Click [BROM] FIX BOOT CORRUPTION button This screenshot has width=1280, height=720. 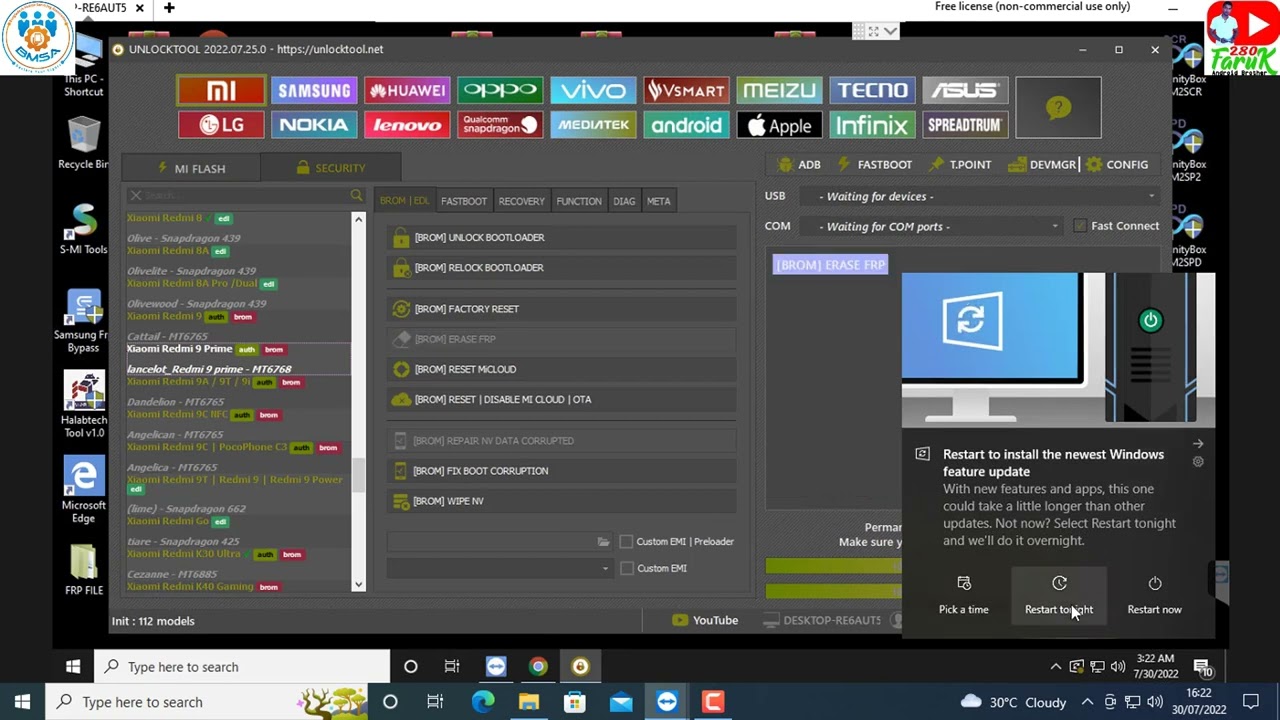(x=561, y=471)
